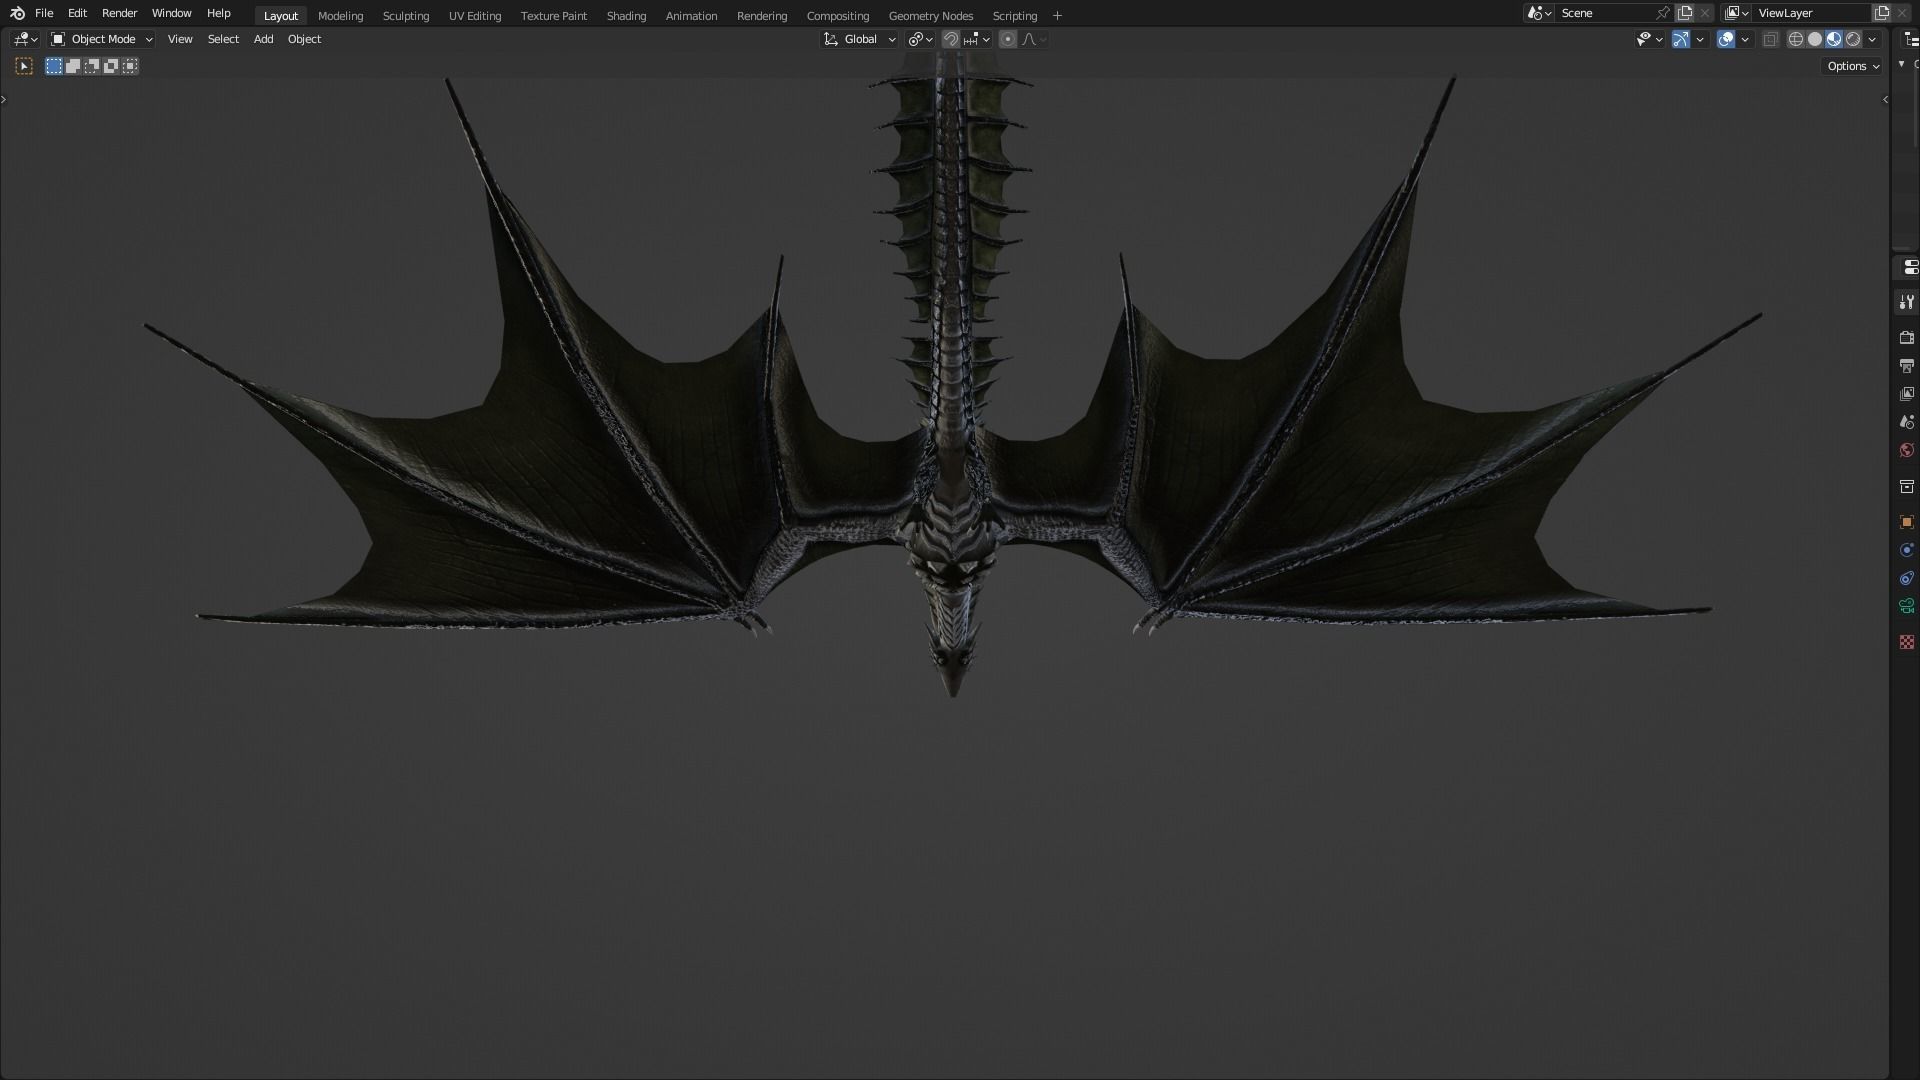Open World properties tab

pyautogui.click(x=1906, y=450)
